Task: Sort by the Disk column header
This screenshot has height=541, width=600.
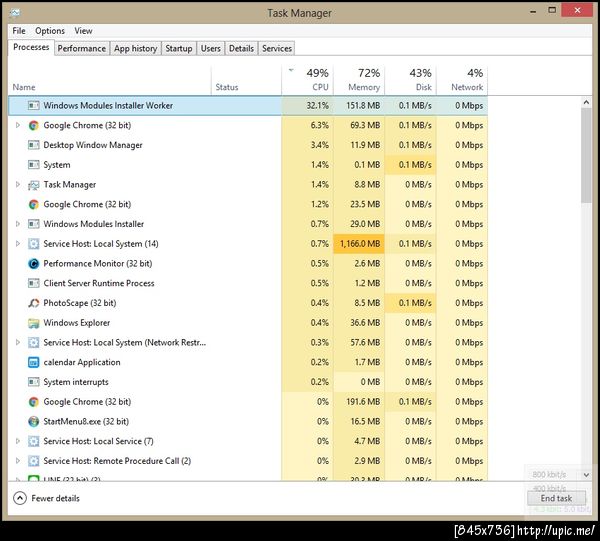Action: point(411,80)
